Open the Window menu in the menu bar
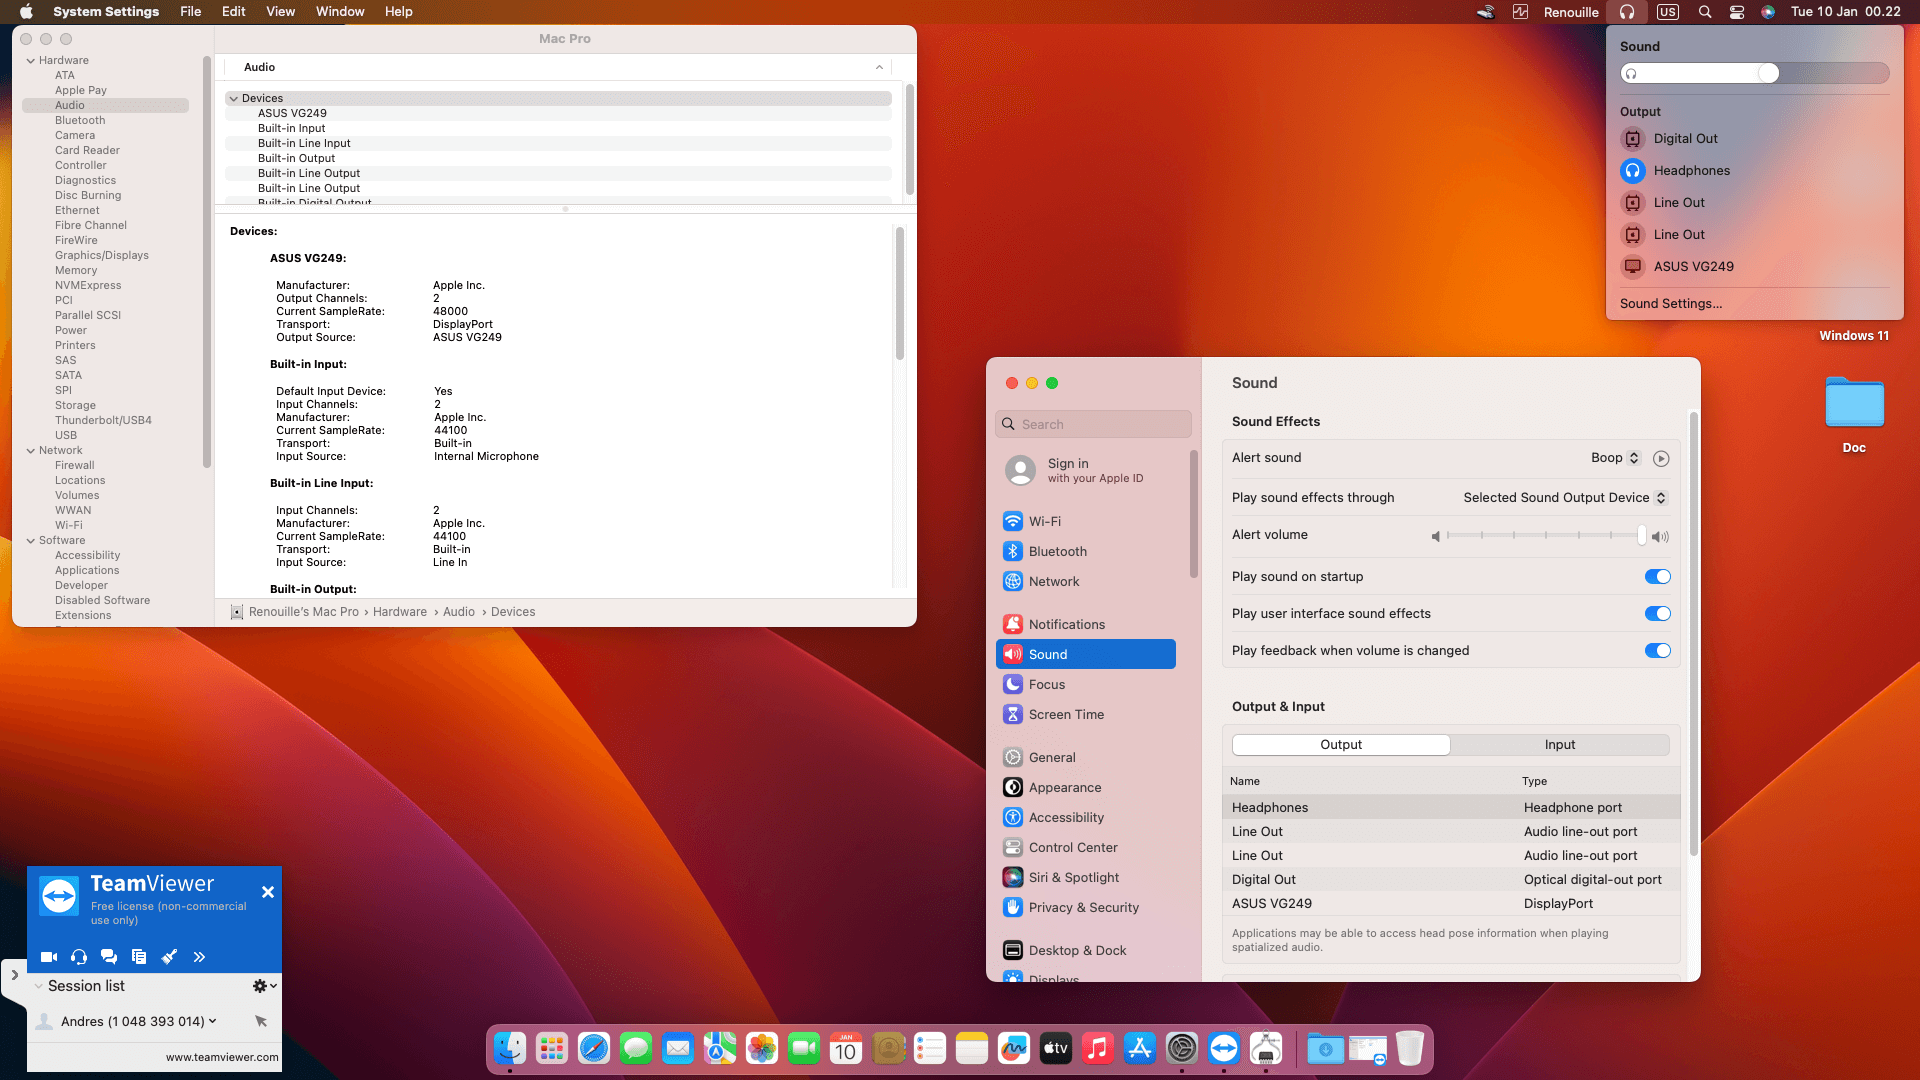The height and width of the screenshot is (1080, 1920). click(340, 12)
